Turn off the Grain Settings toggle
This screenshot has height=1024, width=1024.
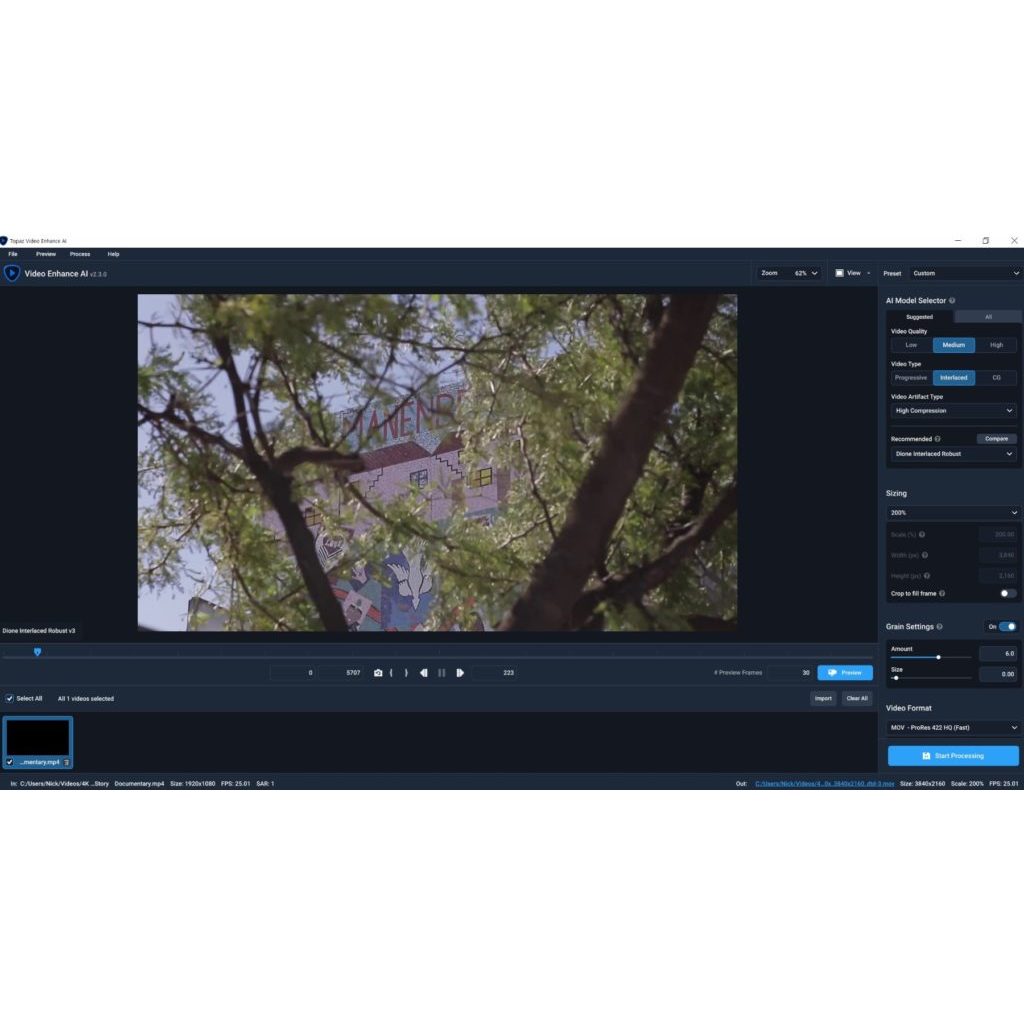[1008, 627]
